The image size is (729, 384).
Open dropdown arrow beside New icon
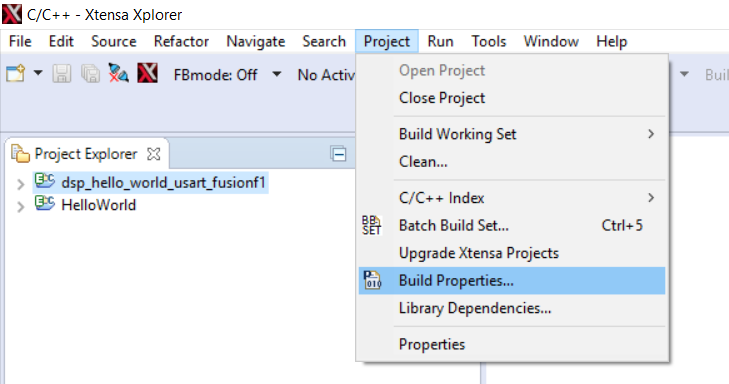coord(38,73)
